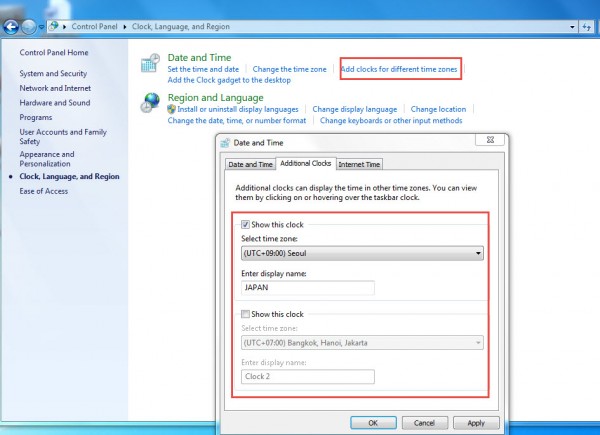The image size is (600, 435).
Task: Click the JAPAN display name field
Action: pyautogui.click(x=308, y=288)
